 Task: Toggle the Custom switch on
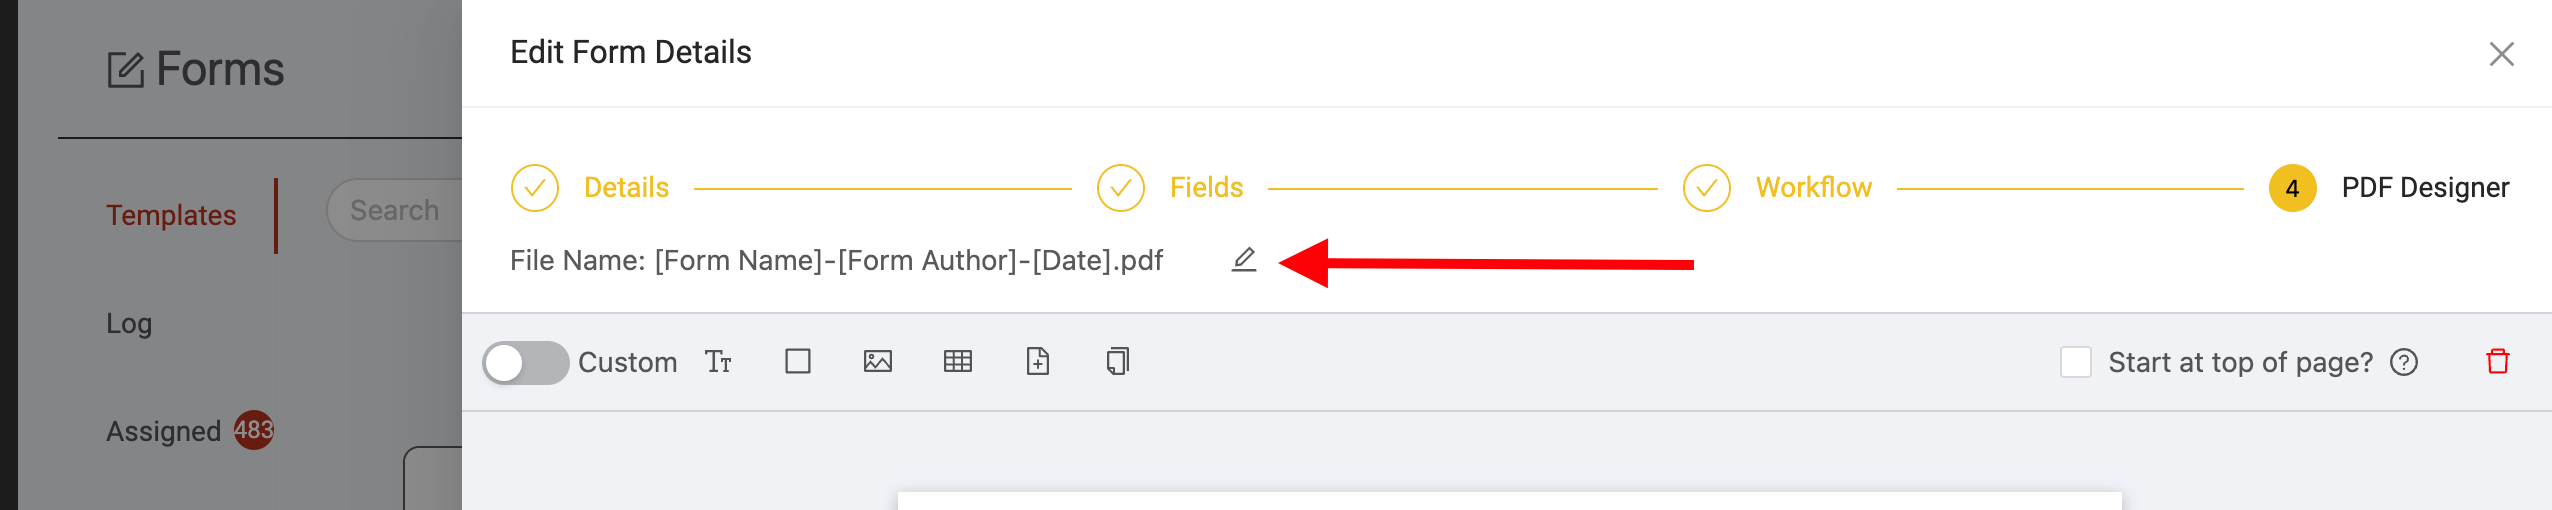point(525,362)
